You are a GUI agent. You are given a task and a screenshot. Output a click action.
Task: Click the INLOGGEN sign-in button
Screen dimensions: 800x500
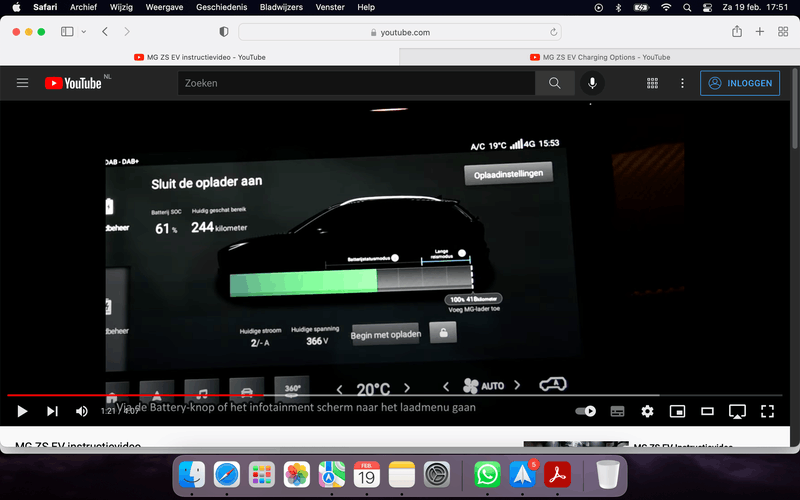(740, 83)
